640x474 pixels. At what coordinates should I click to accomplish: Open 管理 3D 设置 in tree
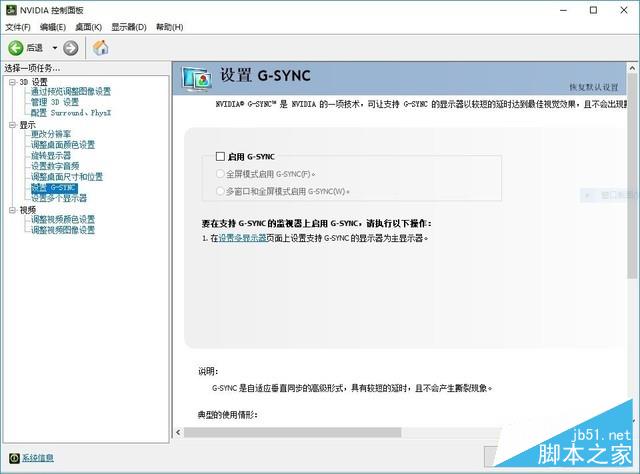[x=55, y=102]
